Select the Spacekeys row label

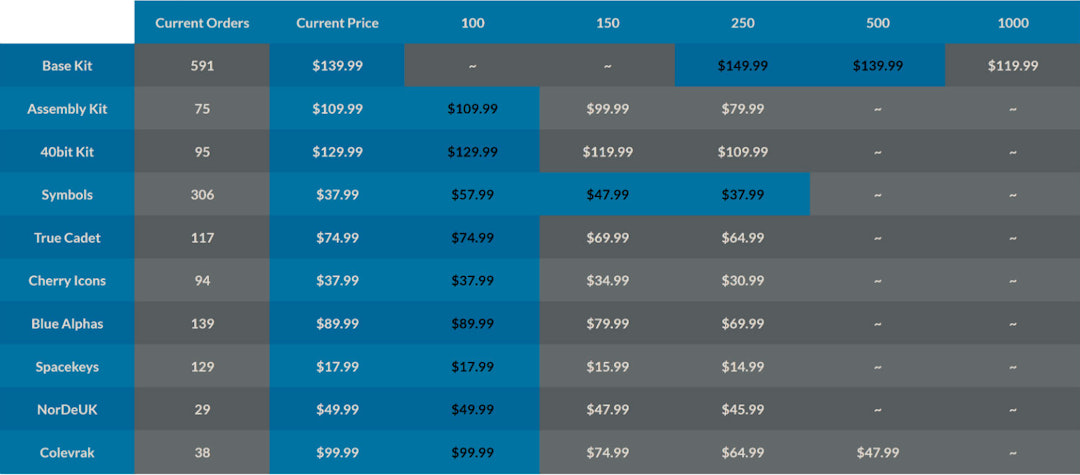point(67,367)
